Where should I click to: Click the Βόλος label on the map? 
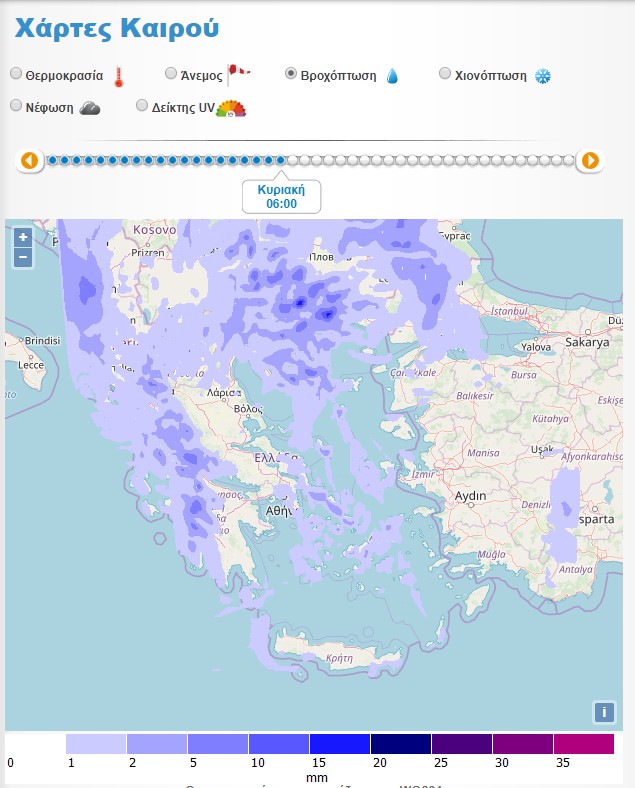248,409
